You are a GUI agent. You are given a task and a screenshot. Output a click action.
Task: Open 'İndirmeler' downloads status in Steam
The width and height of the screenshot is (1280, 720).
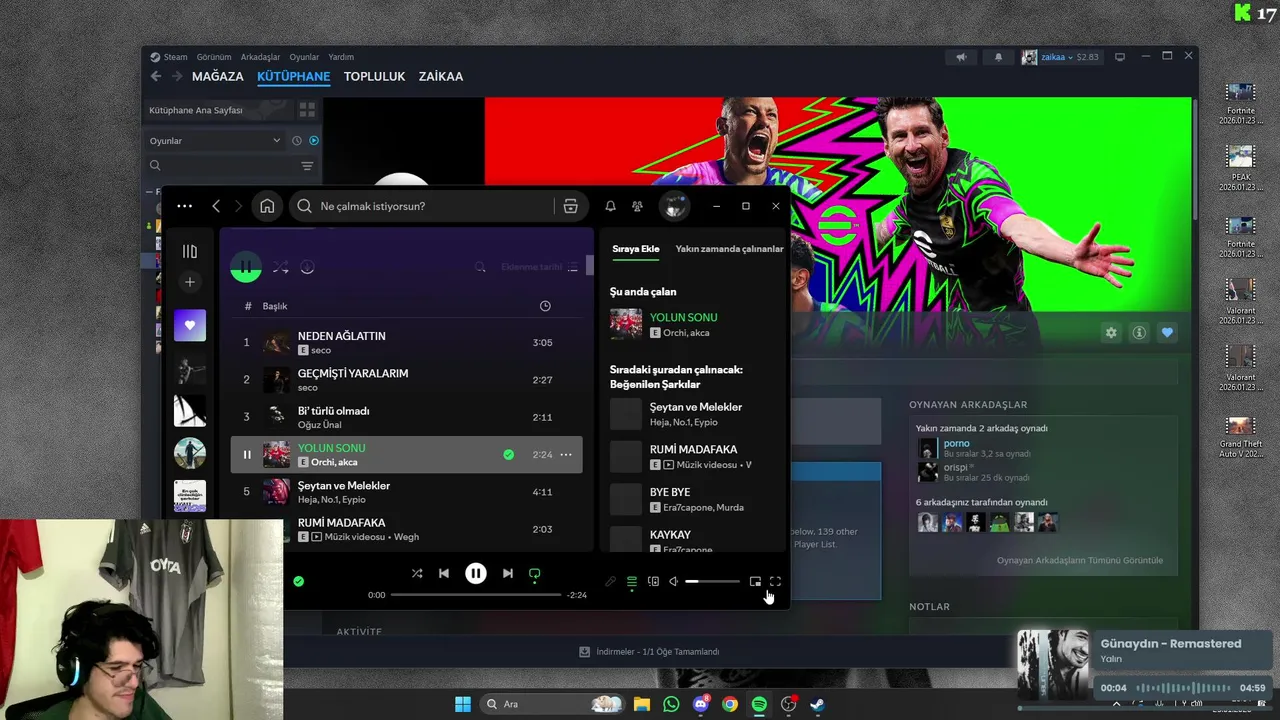pos(649,652)
